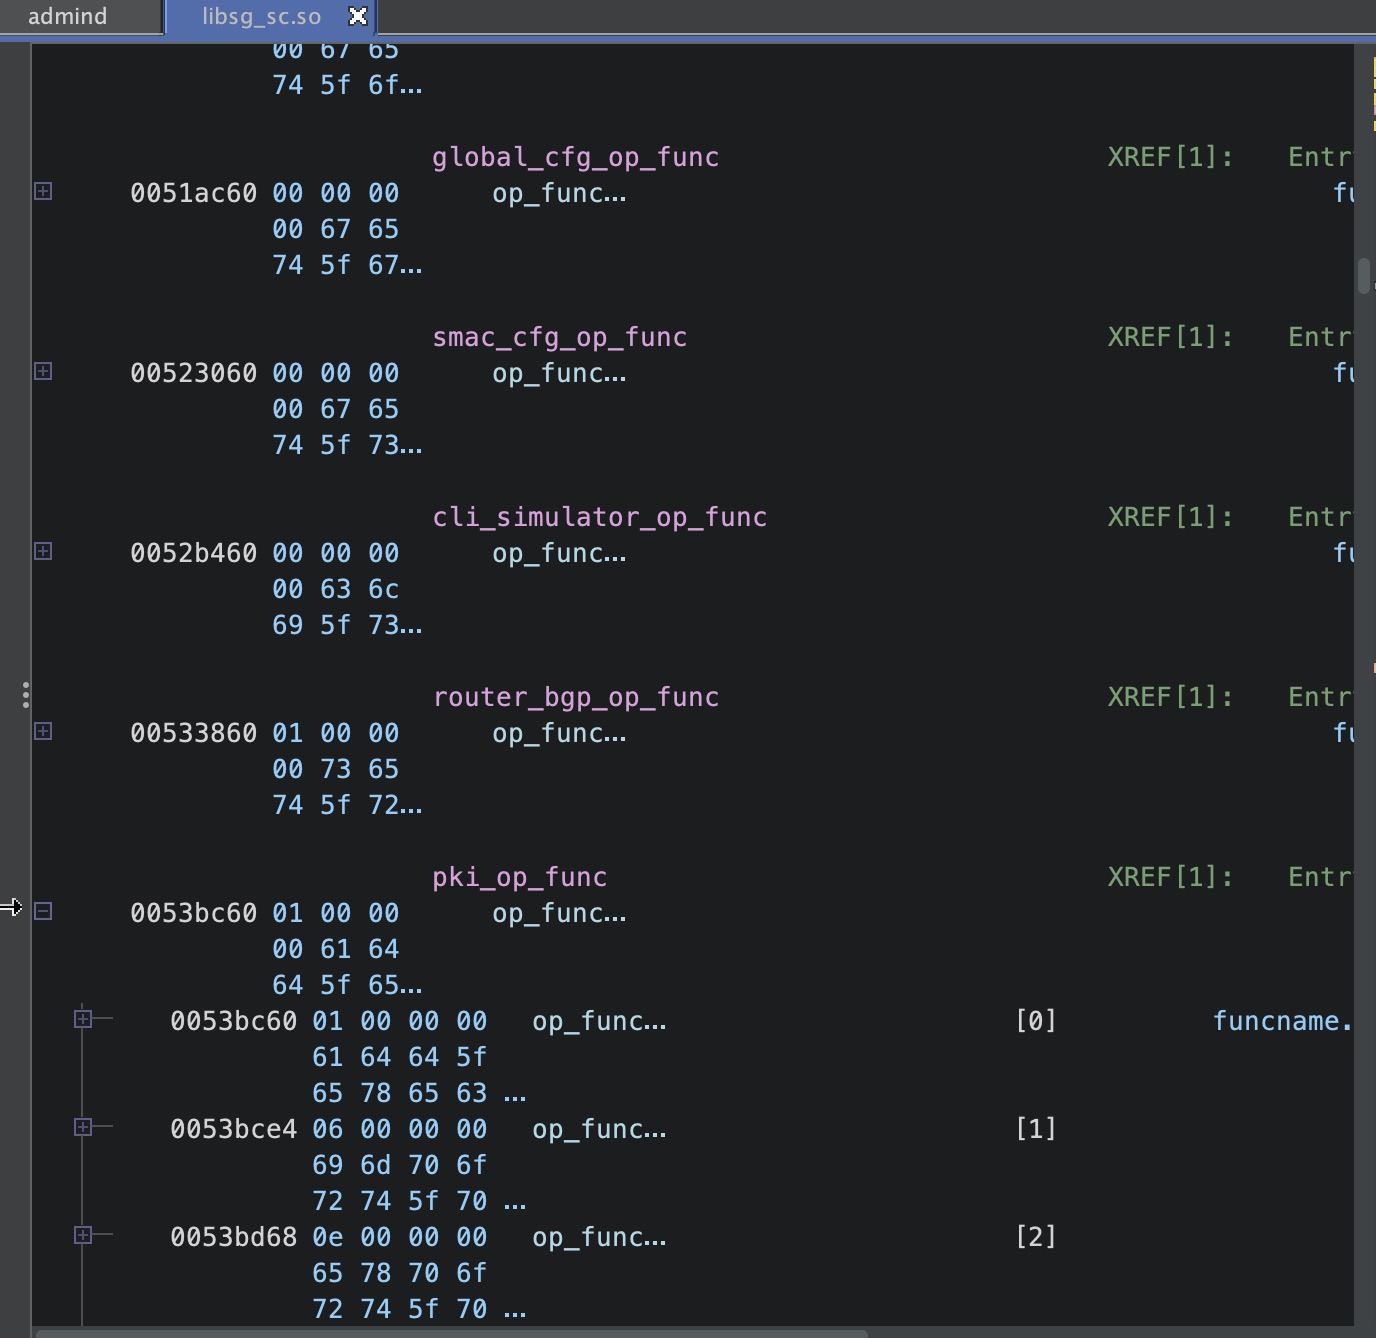1376x1338 pixels.
Task: Expand the router_bgp_op_func data at 00533860
Action: click(x=43, y=731)
